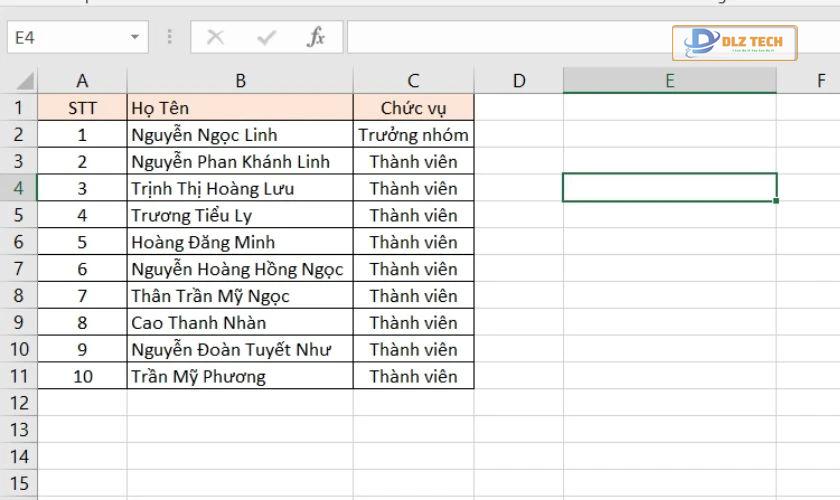Click the Chức vụ header cell
The image size is (840, 500).
point(414,108)
